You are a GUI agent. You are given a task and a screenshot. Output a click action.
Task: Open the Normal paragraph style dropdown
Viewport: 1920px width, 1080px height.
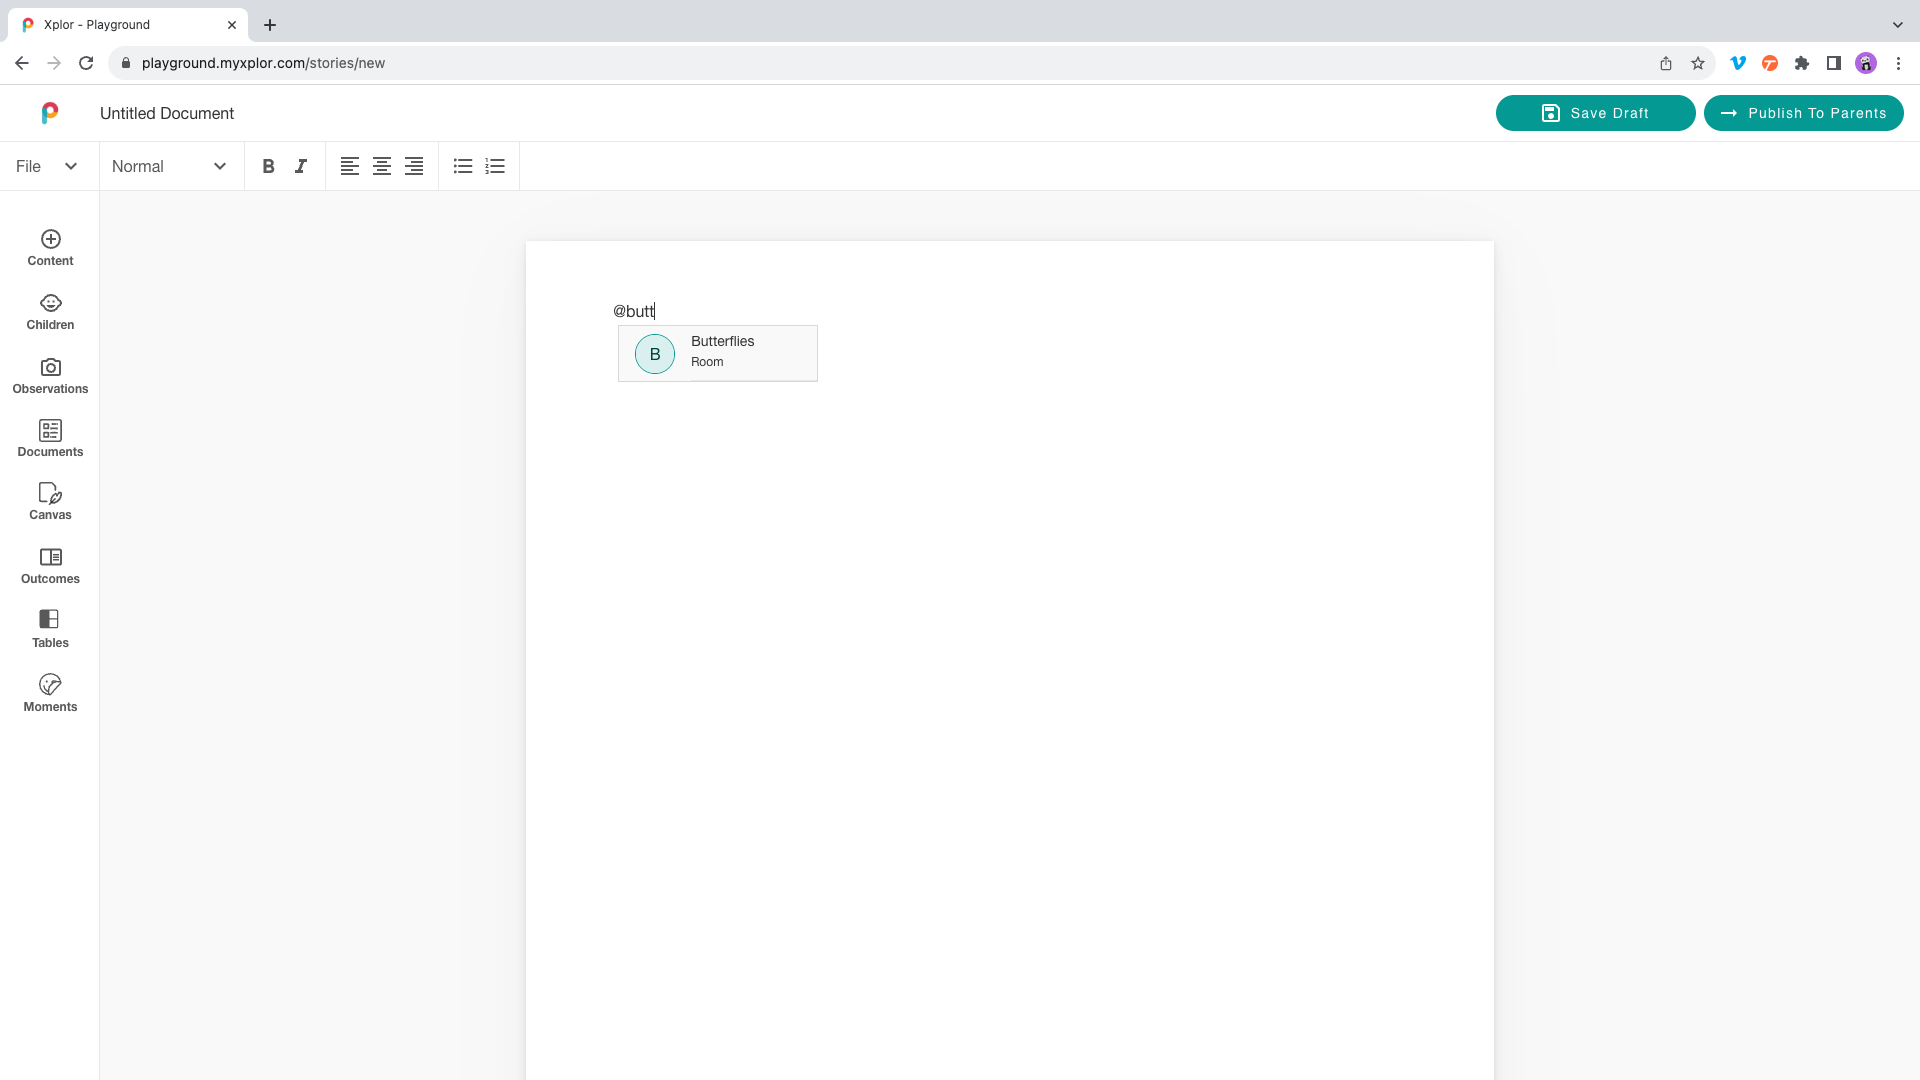pyautogui.click(x=170, y=166)
